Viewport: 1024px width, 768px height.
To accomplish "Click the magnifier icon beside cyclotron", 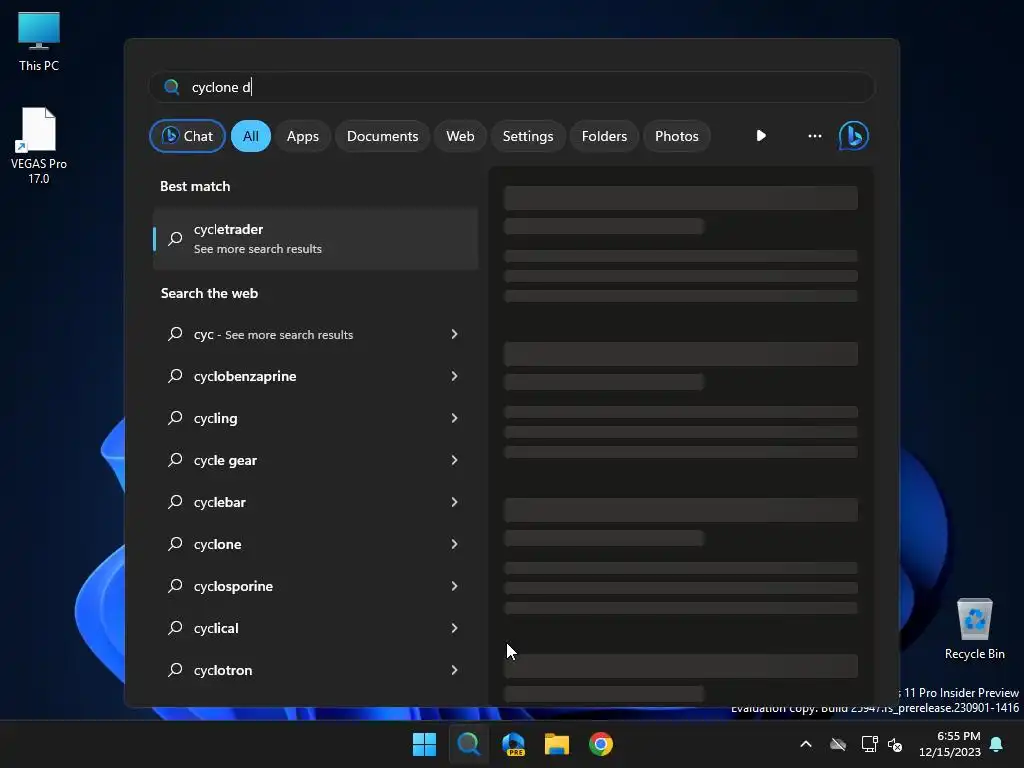I will click(175, 670).
